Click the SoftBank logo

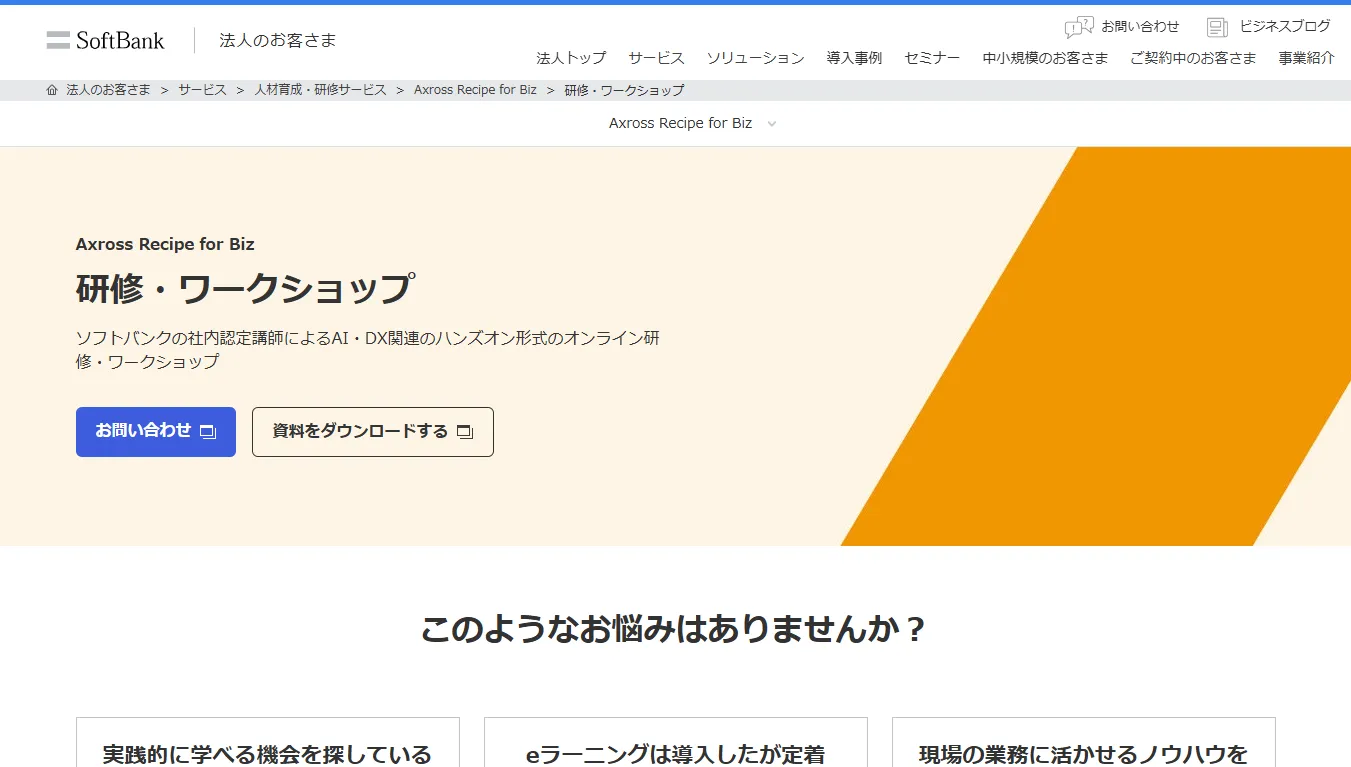click(x=105, y=40)
